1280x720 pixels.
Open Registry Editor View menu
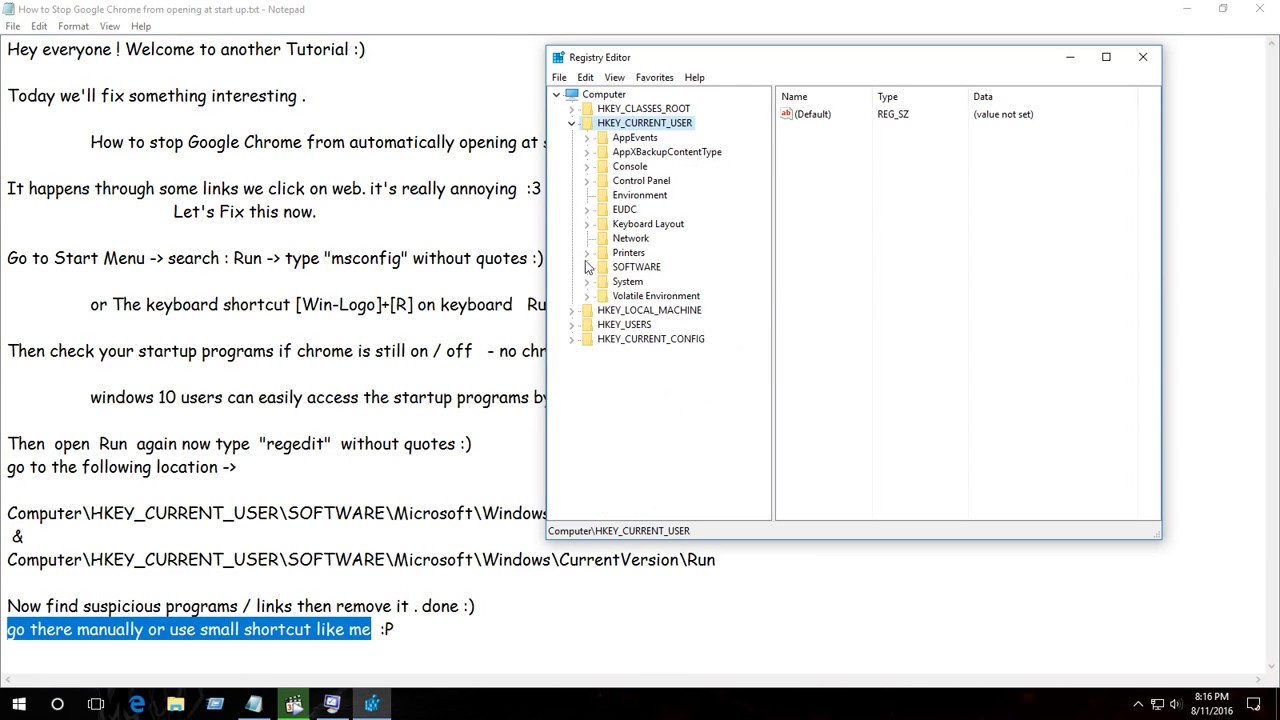pyautogui.click(x=614, y=77)
